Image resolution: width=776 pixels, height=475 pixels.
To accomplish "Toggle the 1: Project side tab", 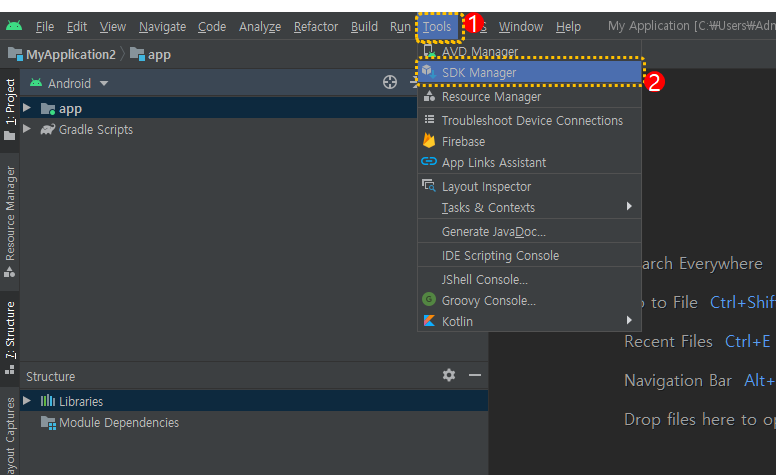I will [x=10, y=109].
